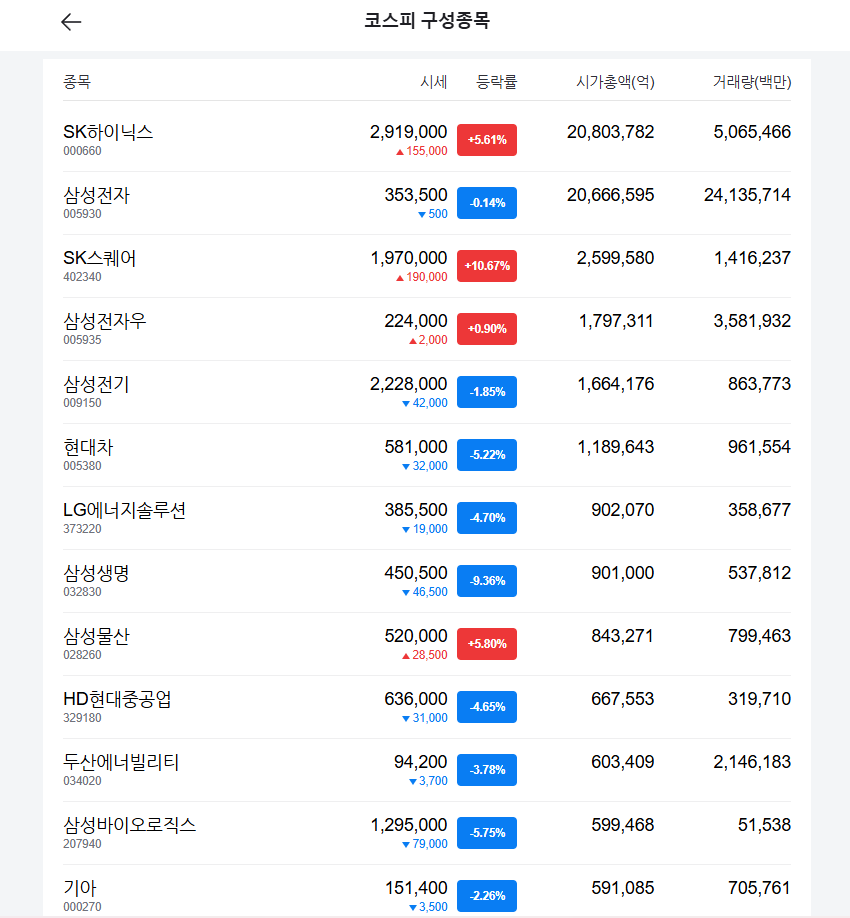Sort by the 등락률 column header
Viewport: 850px width, 918px height.
pyautogui.click(x=496, y=82)
